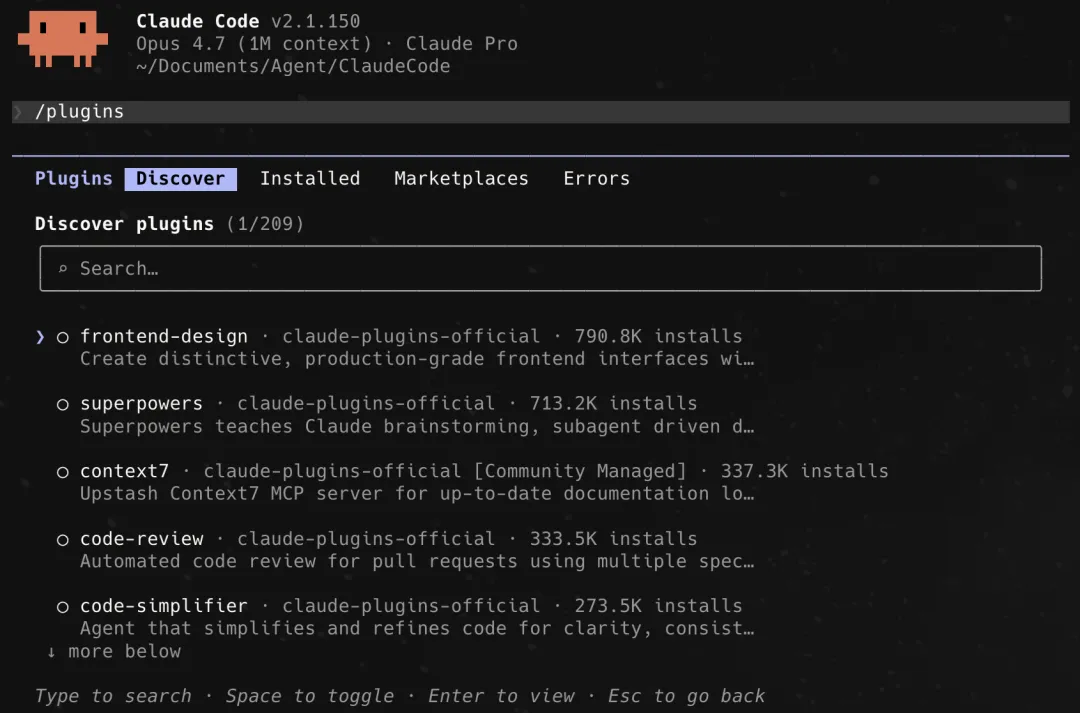Screen dimensions: 1080x713
Task: Toggle the context7 plugin circle
Action: coord(63,472)
